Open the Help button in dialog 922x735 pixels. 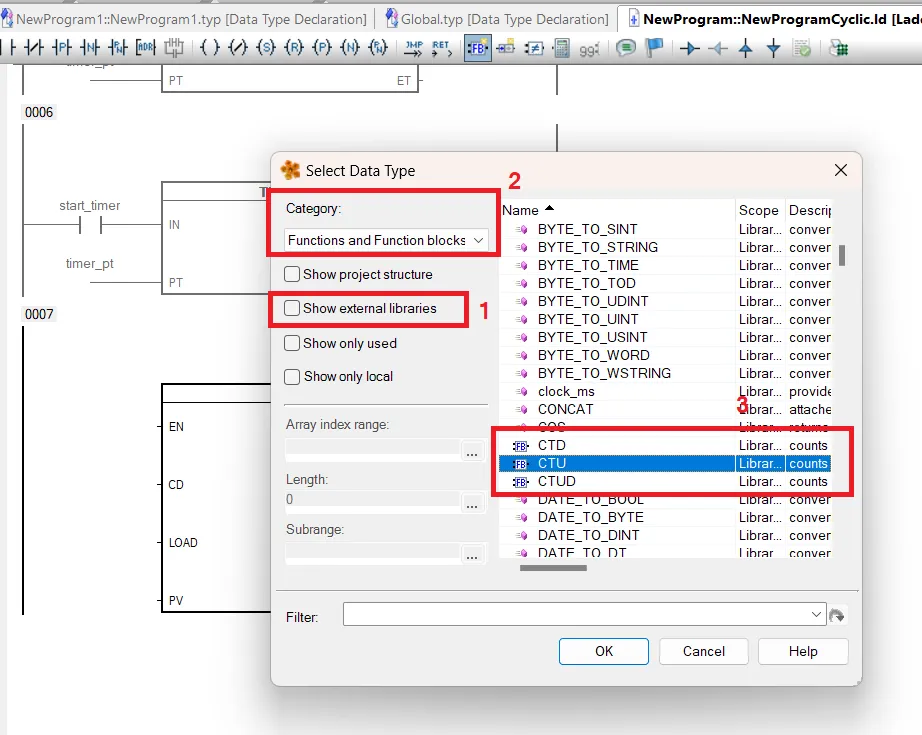803,651
